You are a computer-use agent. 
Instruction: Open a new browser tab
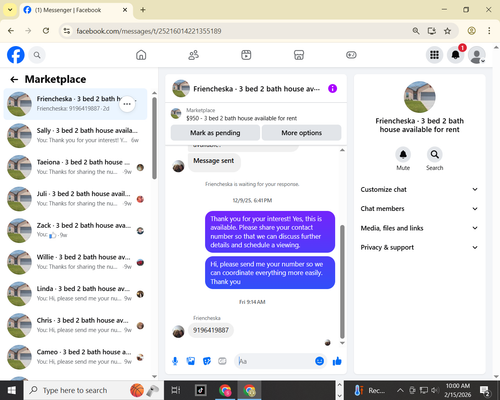coord(143,10)
